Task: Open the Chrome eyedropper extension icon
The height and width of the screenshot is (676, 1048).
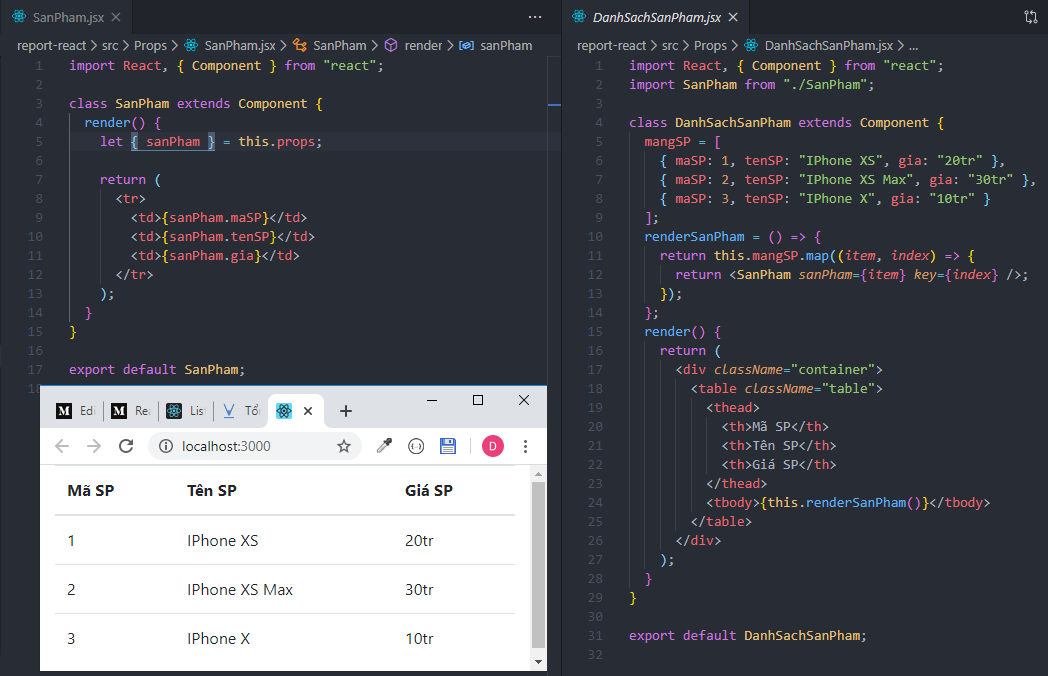Action: point(384,446)
